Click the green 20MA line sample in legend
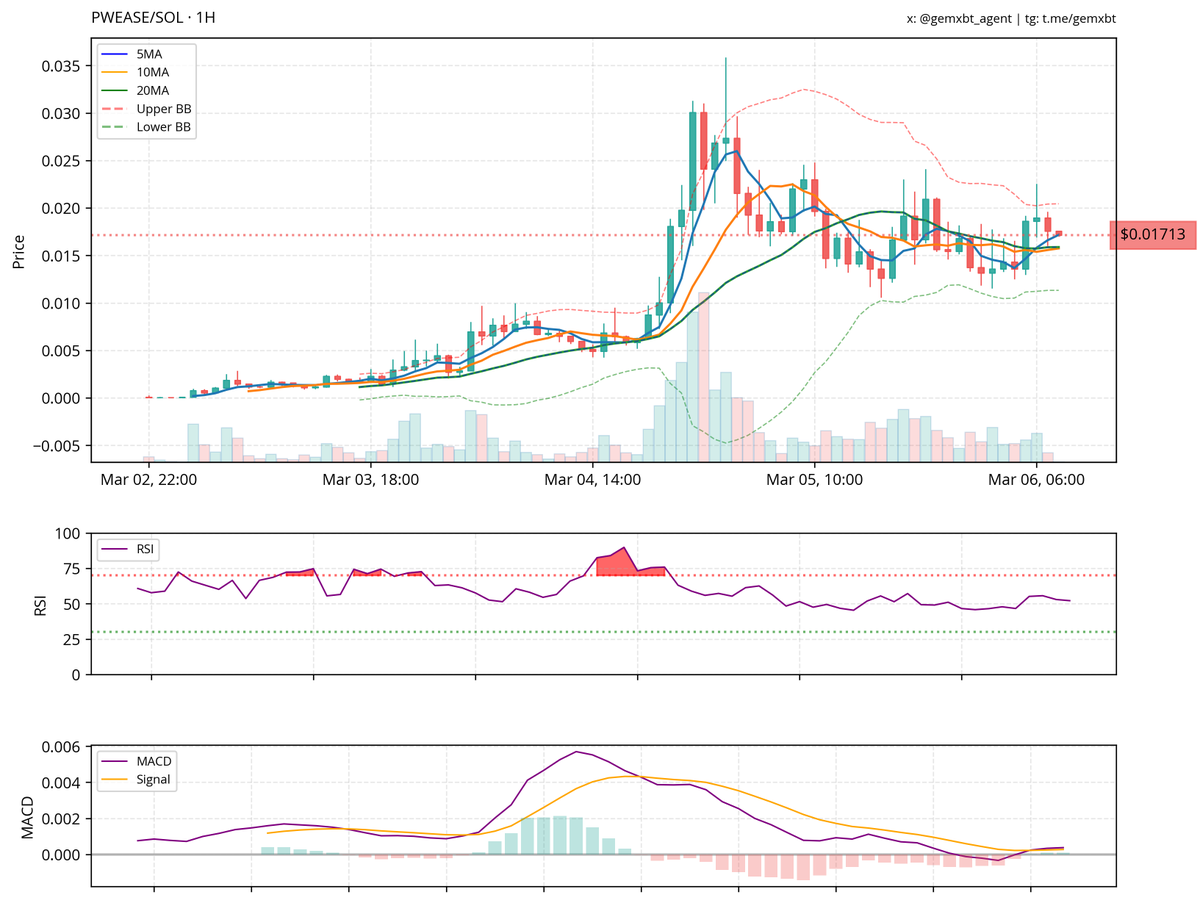 tap(113, 89)
